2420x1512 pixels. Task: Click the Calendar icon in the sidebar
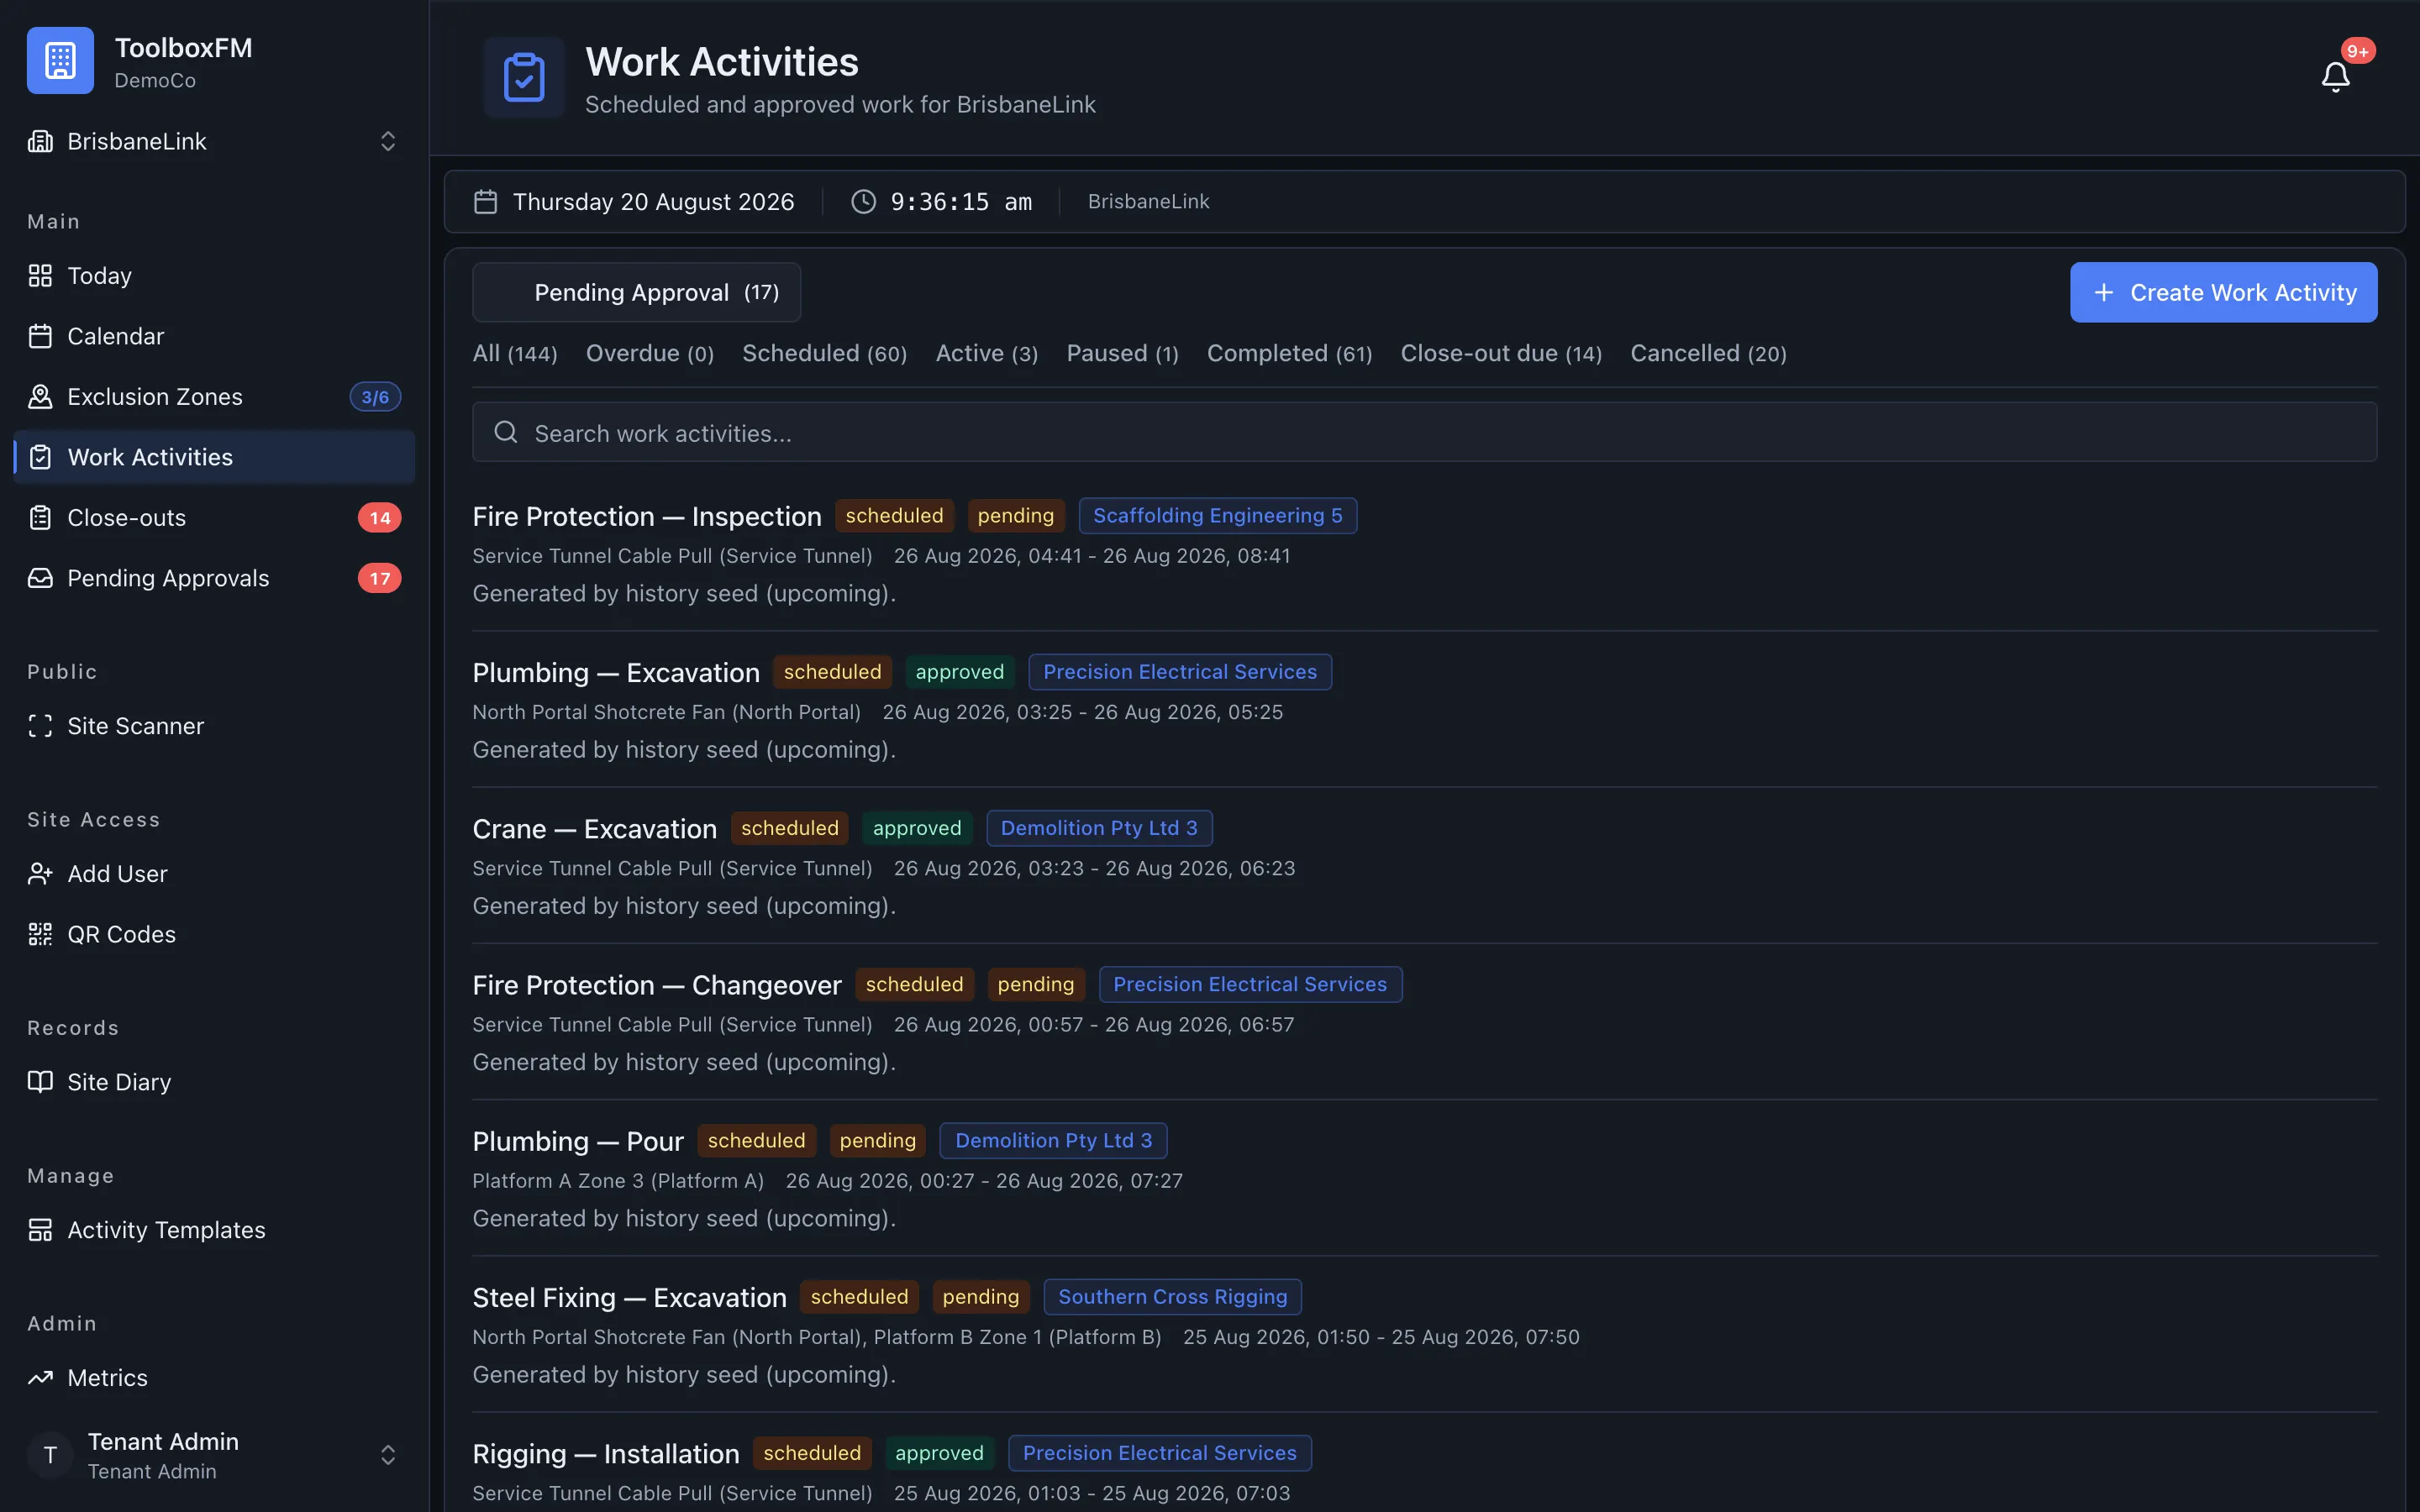point(40,336)
